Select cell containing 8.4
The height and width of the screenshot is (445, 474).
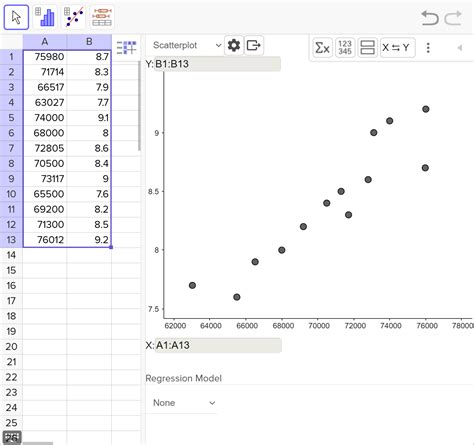[x=89, y=163]
